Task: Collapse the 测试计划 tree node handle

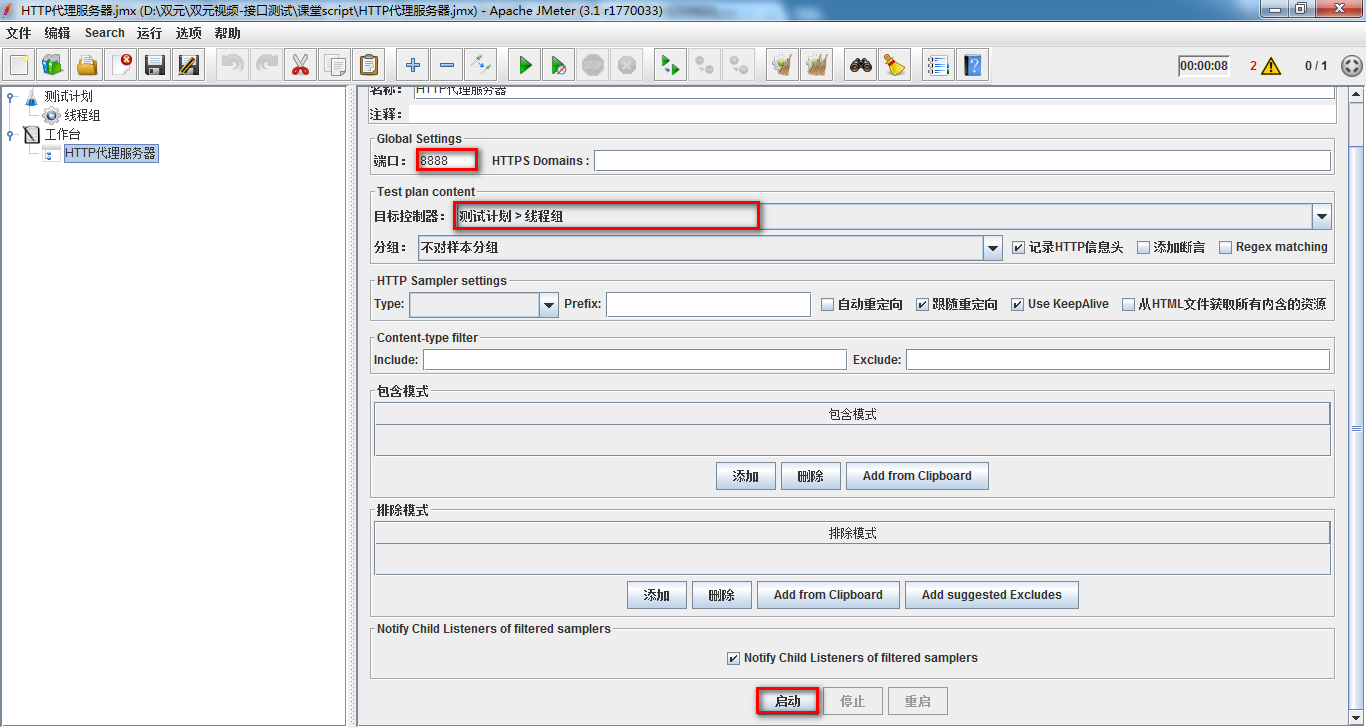Action: tap(11, 97)
